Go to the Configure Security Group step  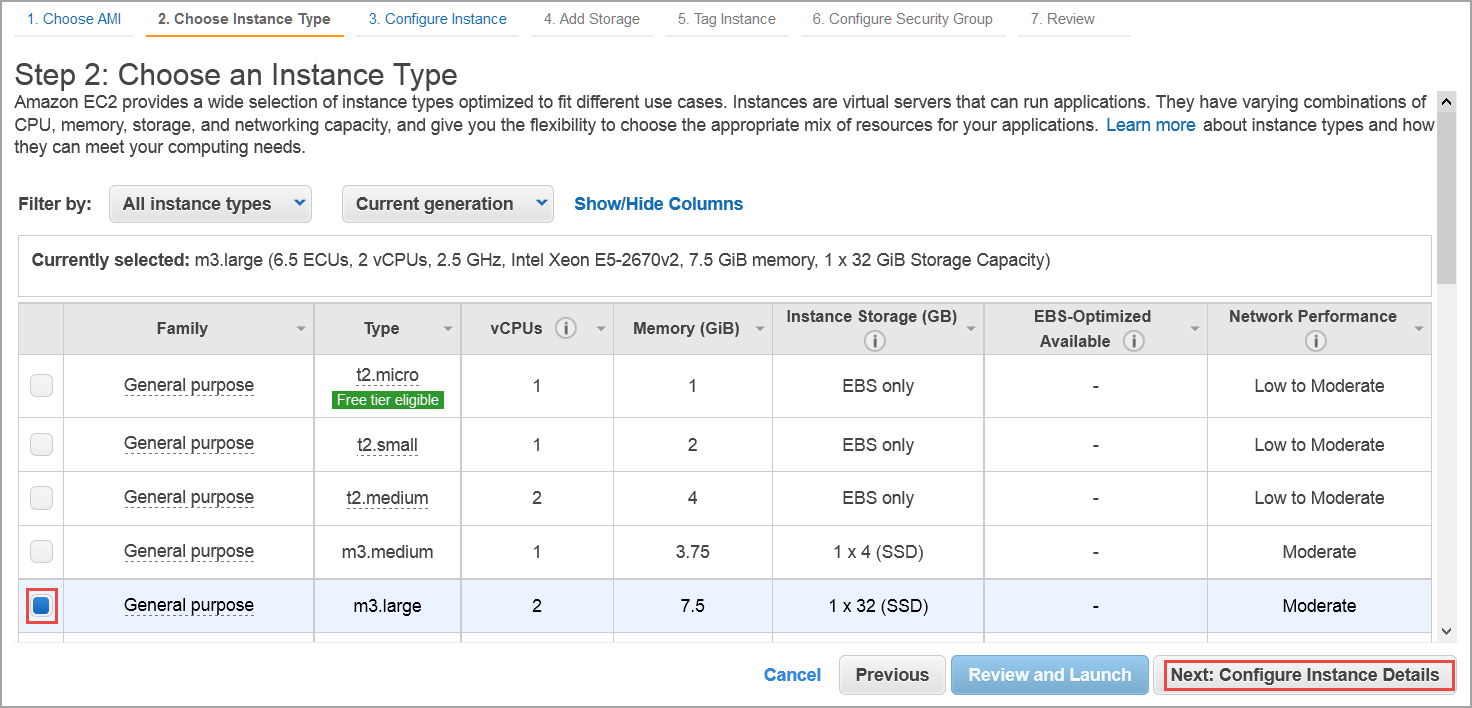tap(902, 18)
